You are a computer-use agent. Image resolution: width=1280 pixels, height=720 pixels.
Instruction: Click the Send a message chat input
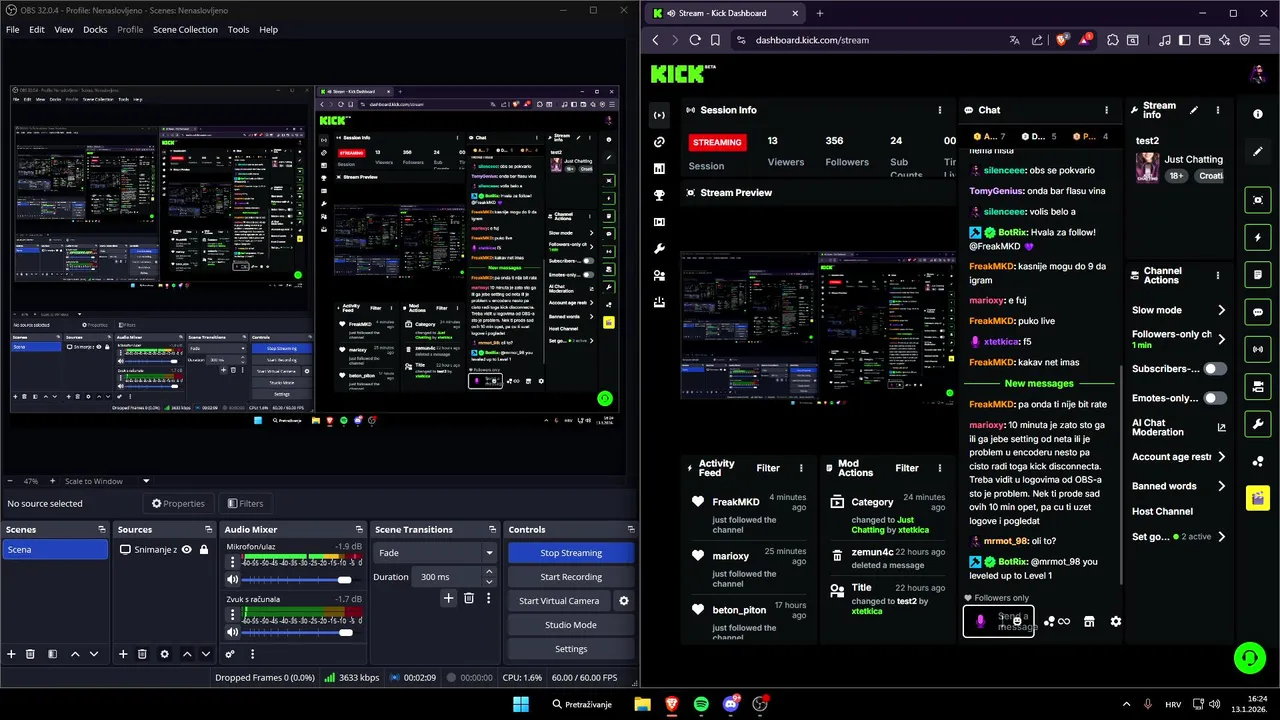click(999, 621)
